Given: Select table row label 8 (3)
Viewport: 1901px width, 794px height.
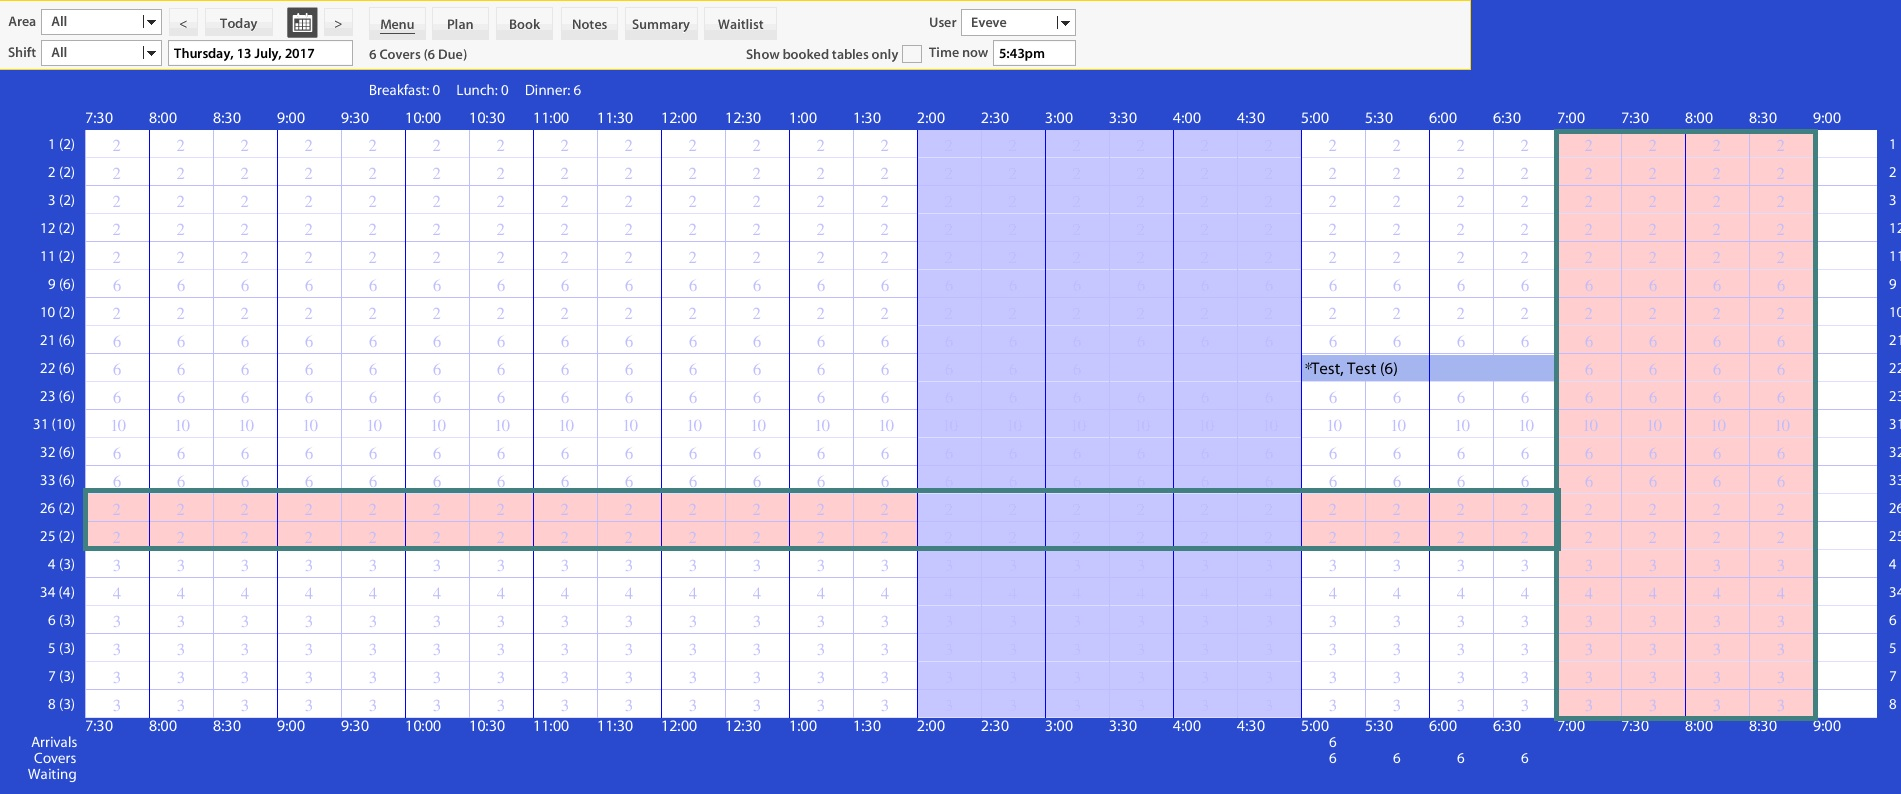Looking at the screenshot, I should [60, 704].
